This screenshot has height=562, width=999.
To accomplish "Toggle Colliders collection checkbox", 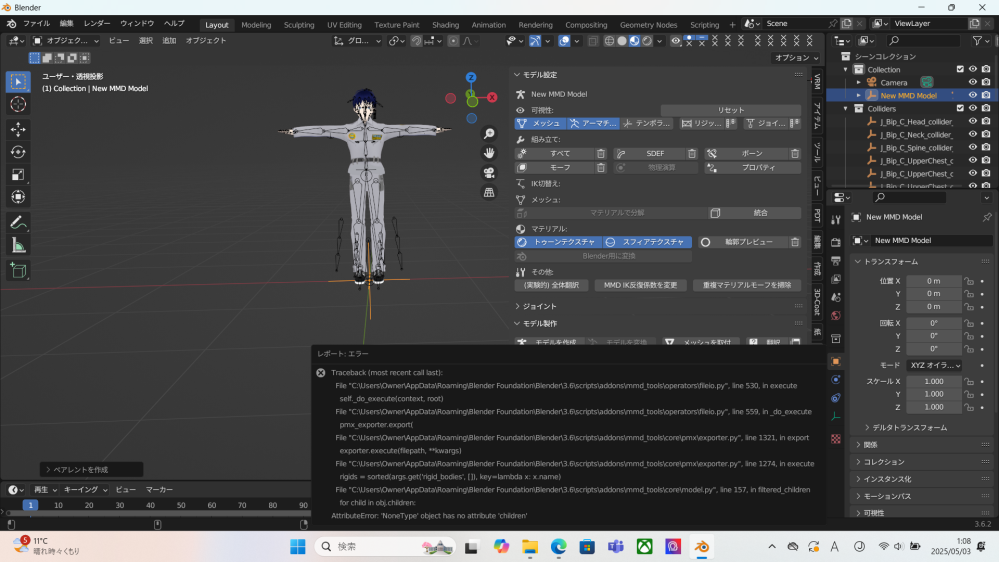I will coord(960,108).
